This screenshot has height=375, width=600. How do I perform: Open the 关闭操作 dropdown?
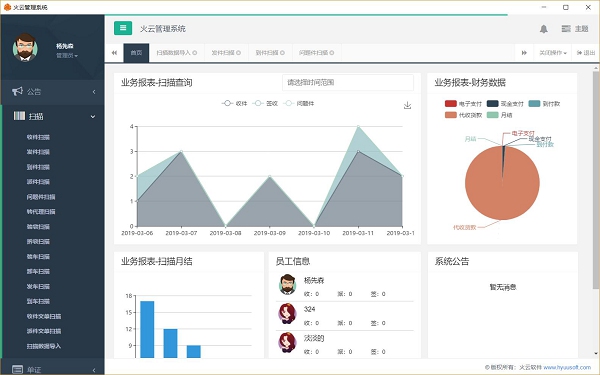tap(553, 53)
